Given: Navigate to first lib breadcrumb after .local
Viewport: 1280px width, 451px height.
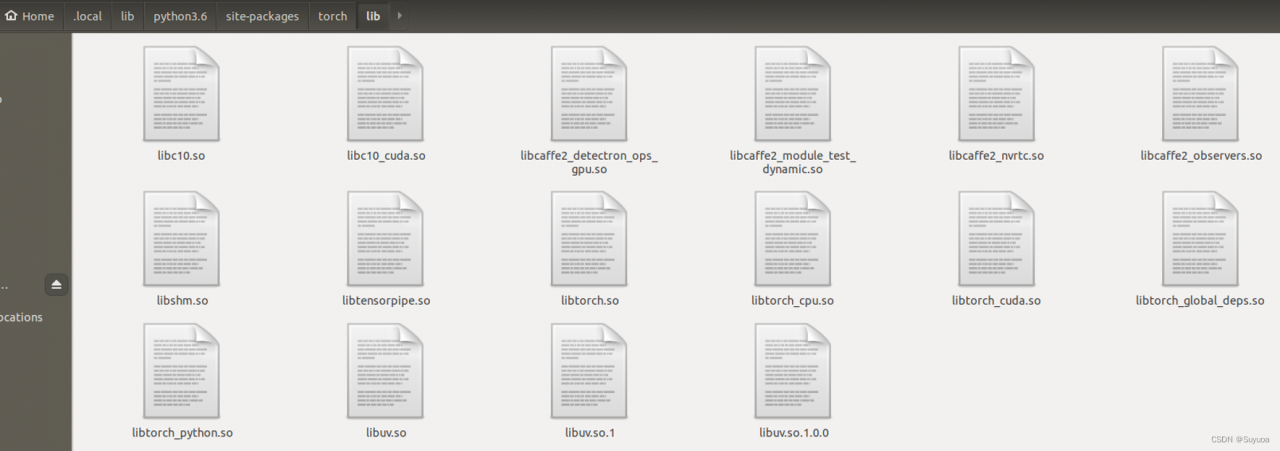Looking at the screenshot, I should (x=127, y=16).
